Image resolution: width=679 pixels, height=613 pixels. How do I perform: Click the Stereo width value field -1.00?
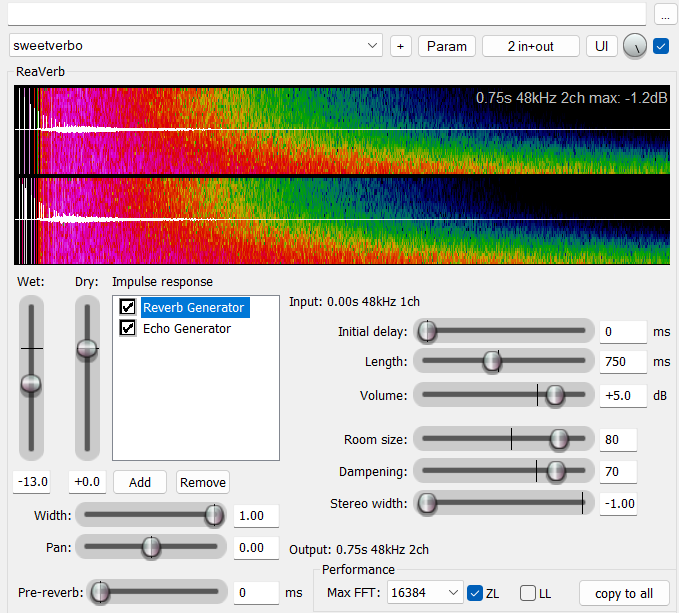[x=618, y=504]
